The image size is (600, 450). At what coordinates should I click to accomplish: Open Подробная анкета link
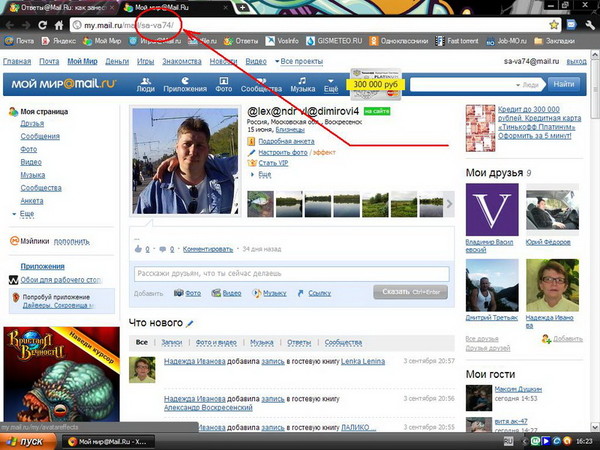tap(286, 141)
